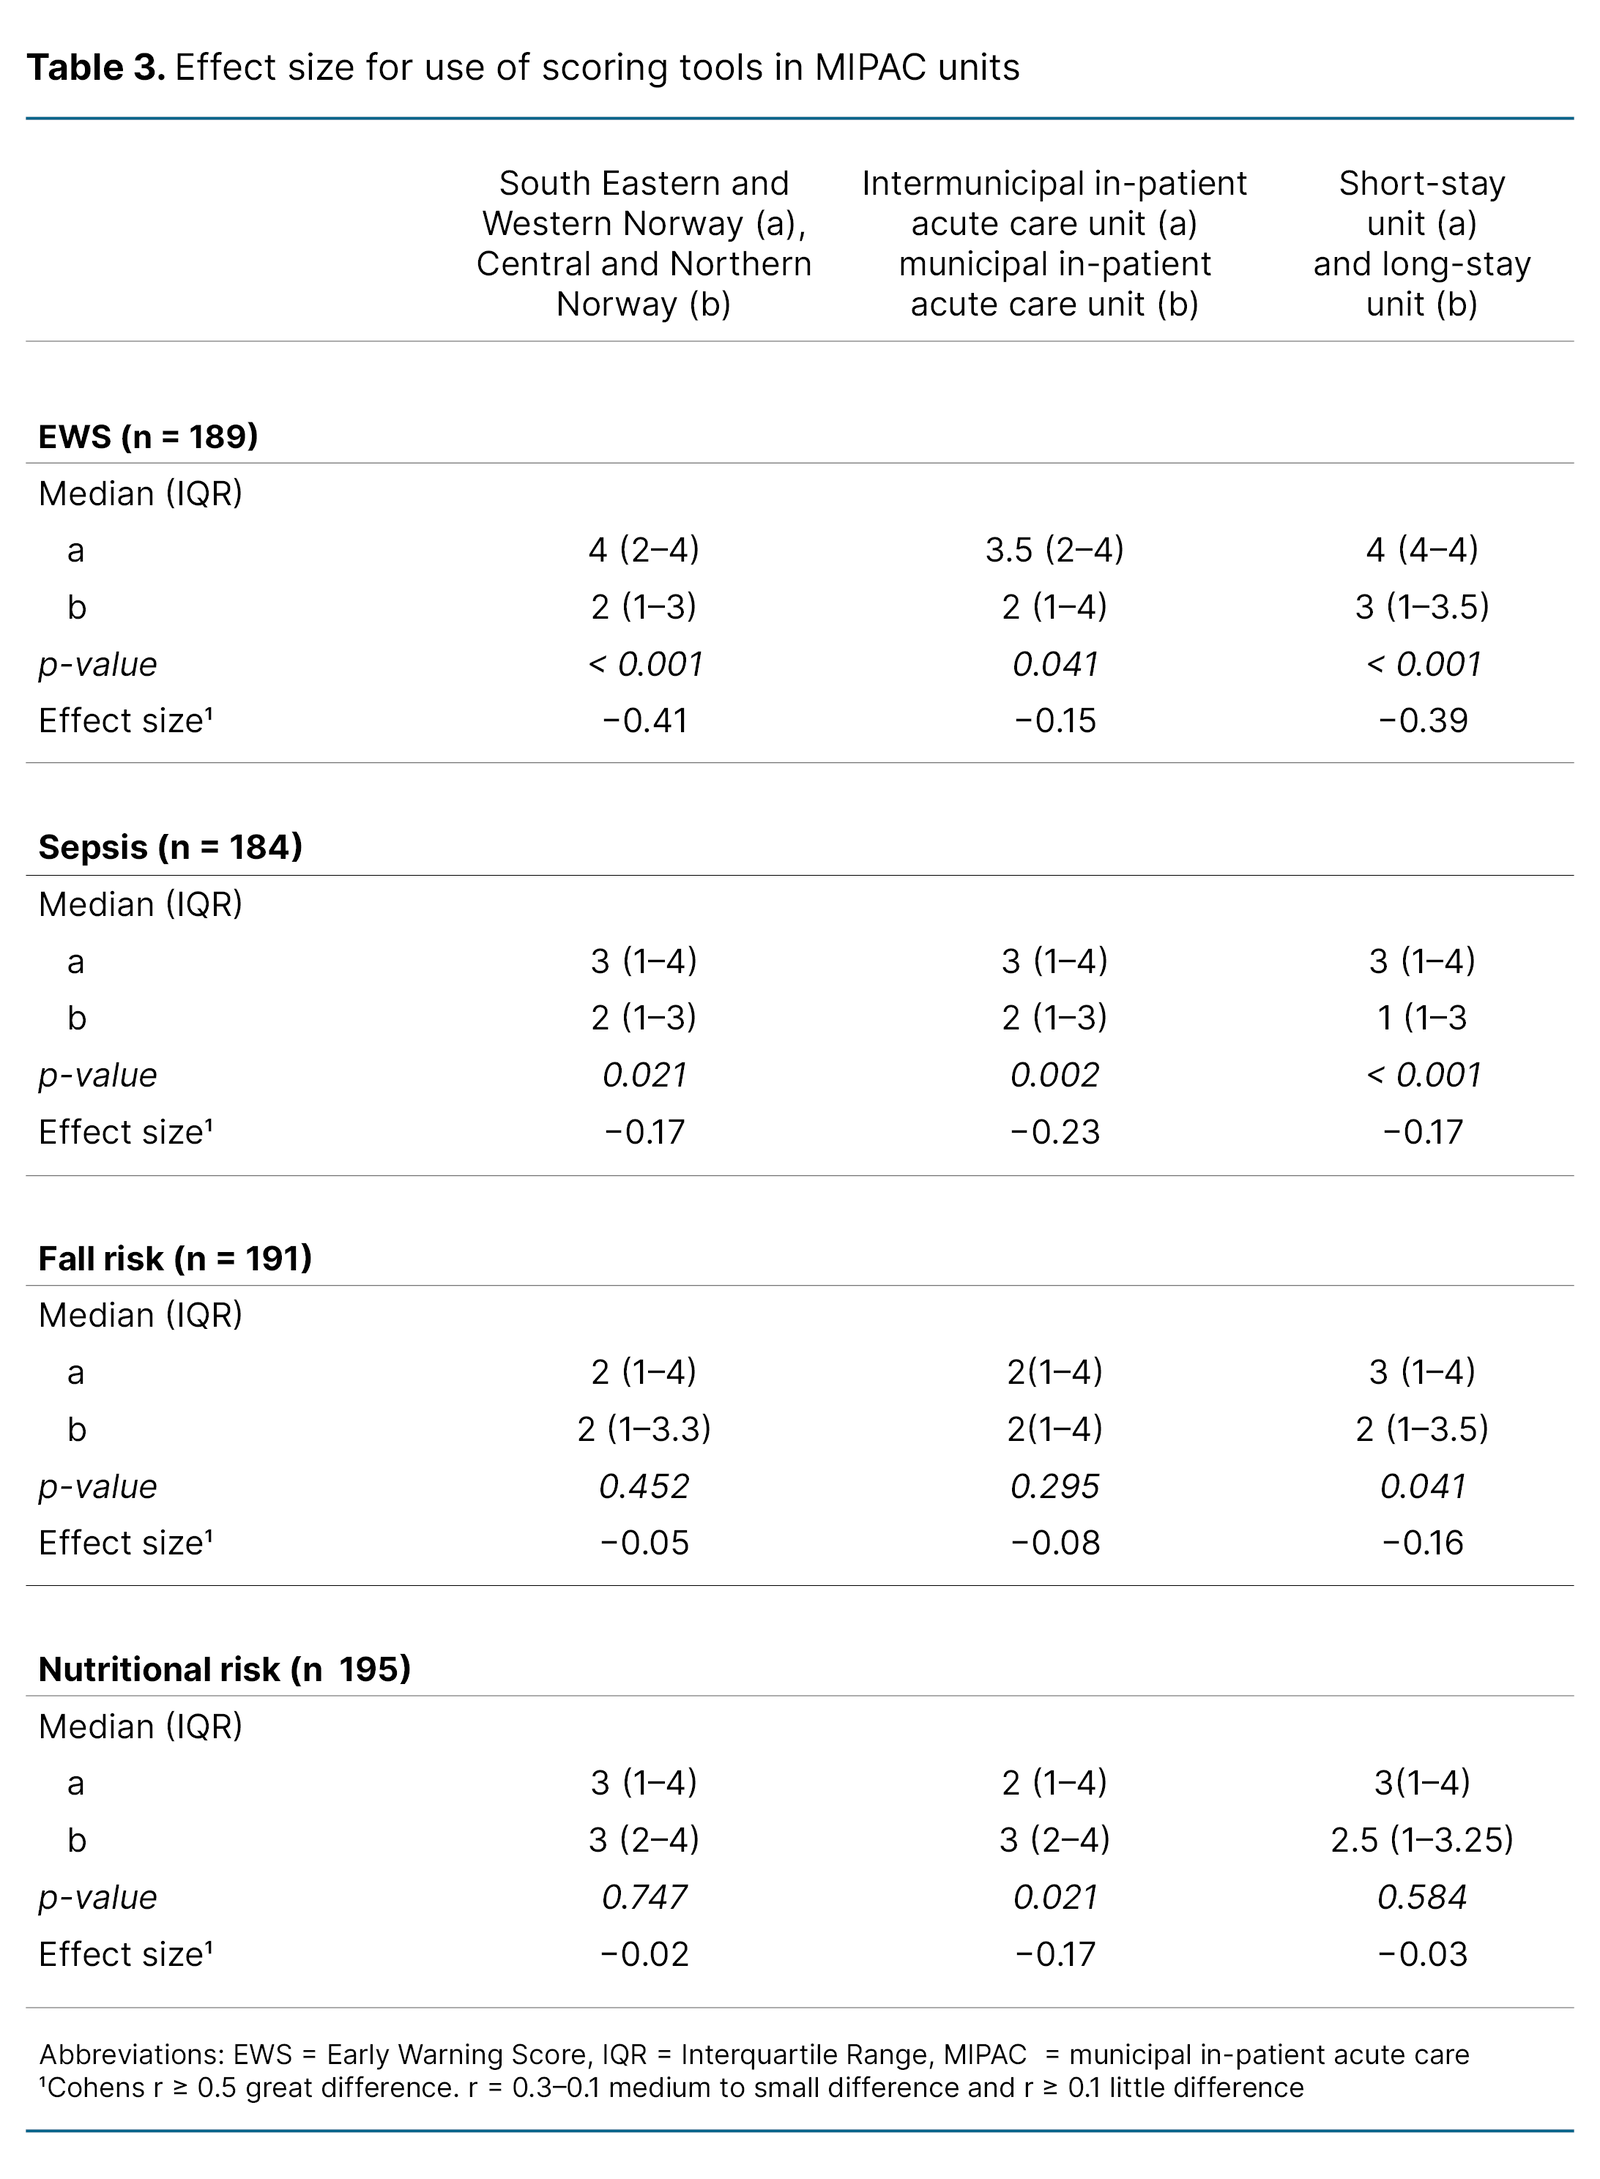Select the South Eastern and Western Norway column header

point(643,243)
